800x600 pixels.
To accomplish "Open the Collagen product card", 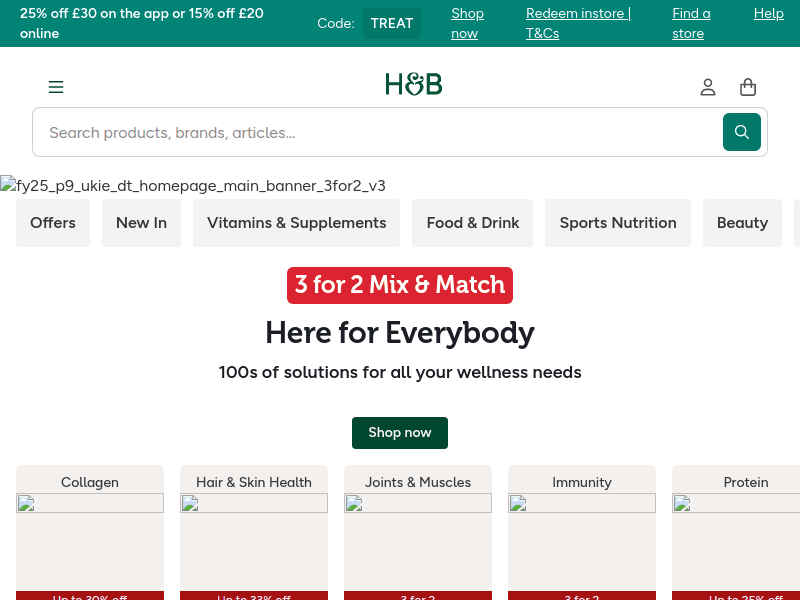I will [90, 530].
